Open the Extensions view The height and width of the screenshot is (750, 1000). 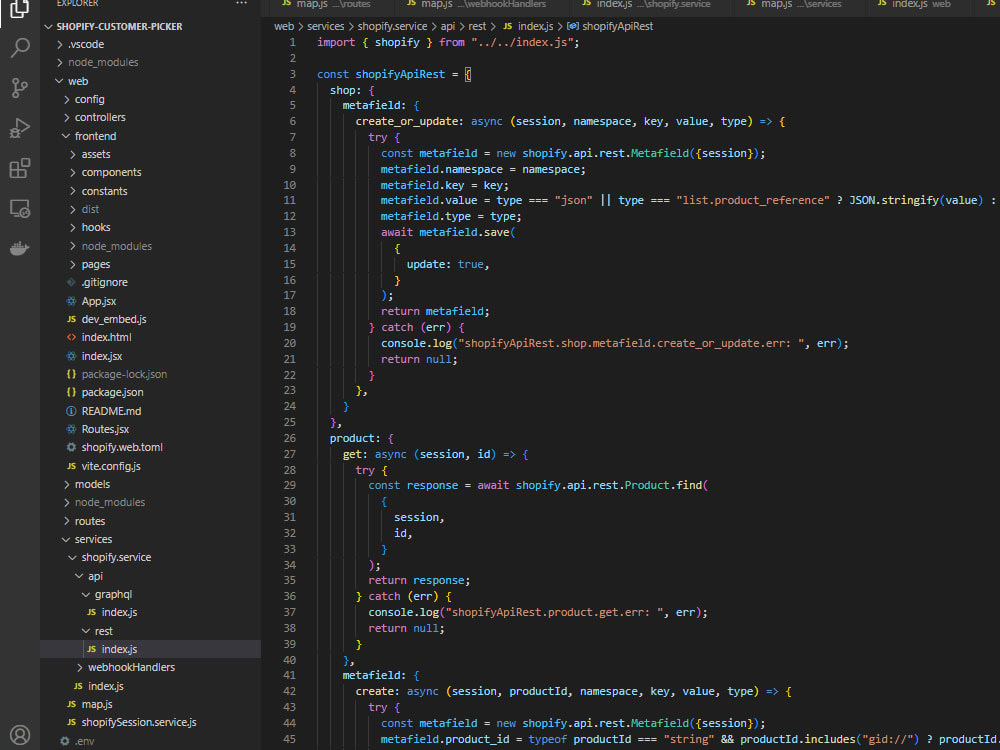[19, 168]
